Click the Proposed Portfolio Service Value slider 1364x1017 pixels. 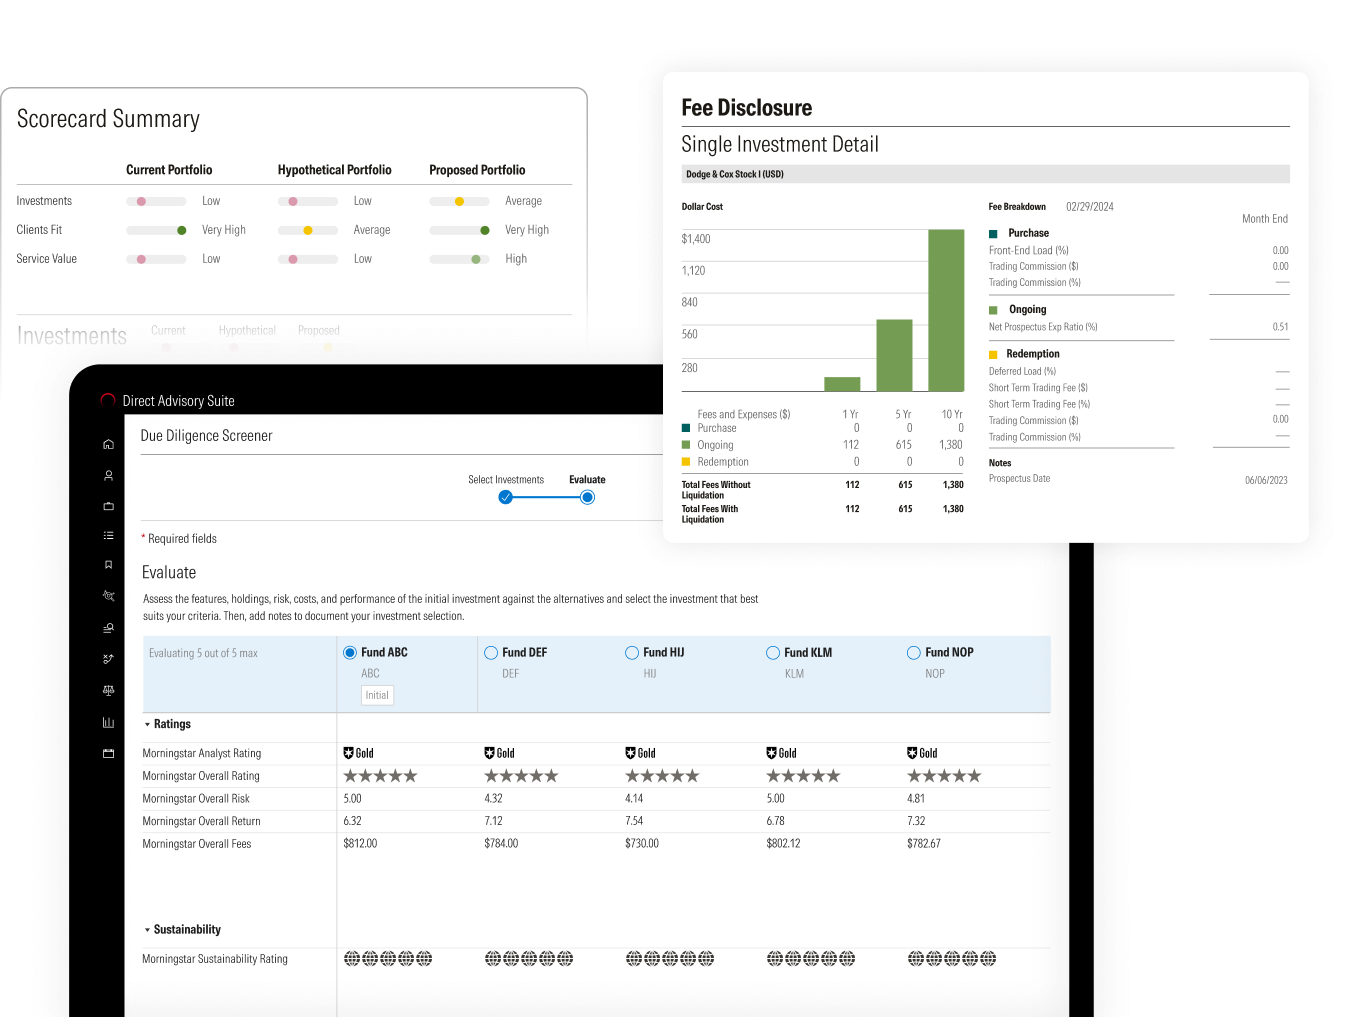(x=459, y=259)
